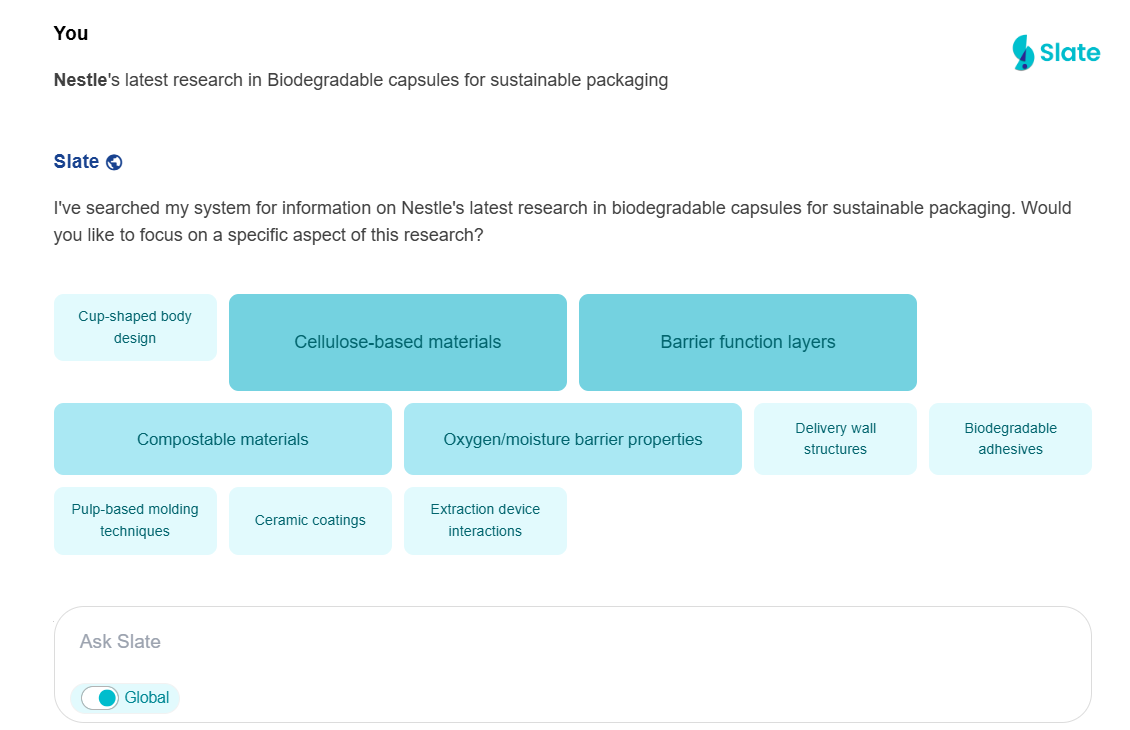Click the globe icon beside Slate

pyautogui.click(x=114, y=162)
